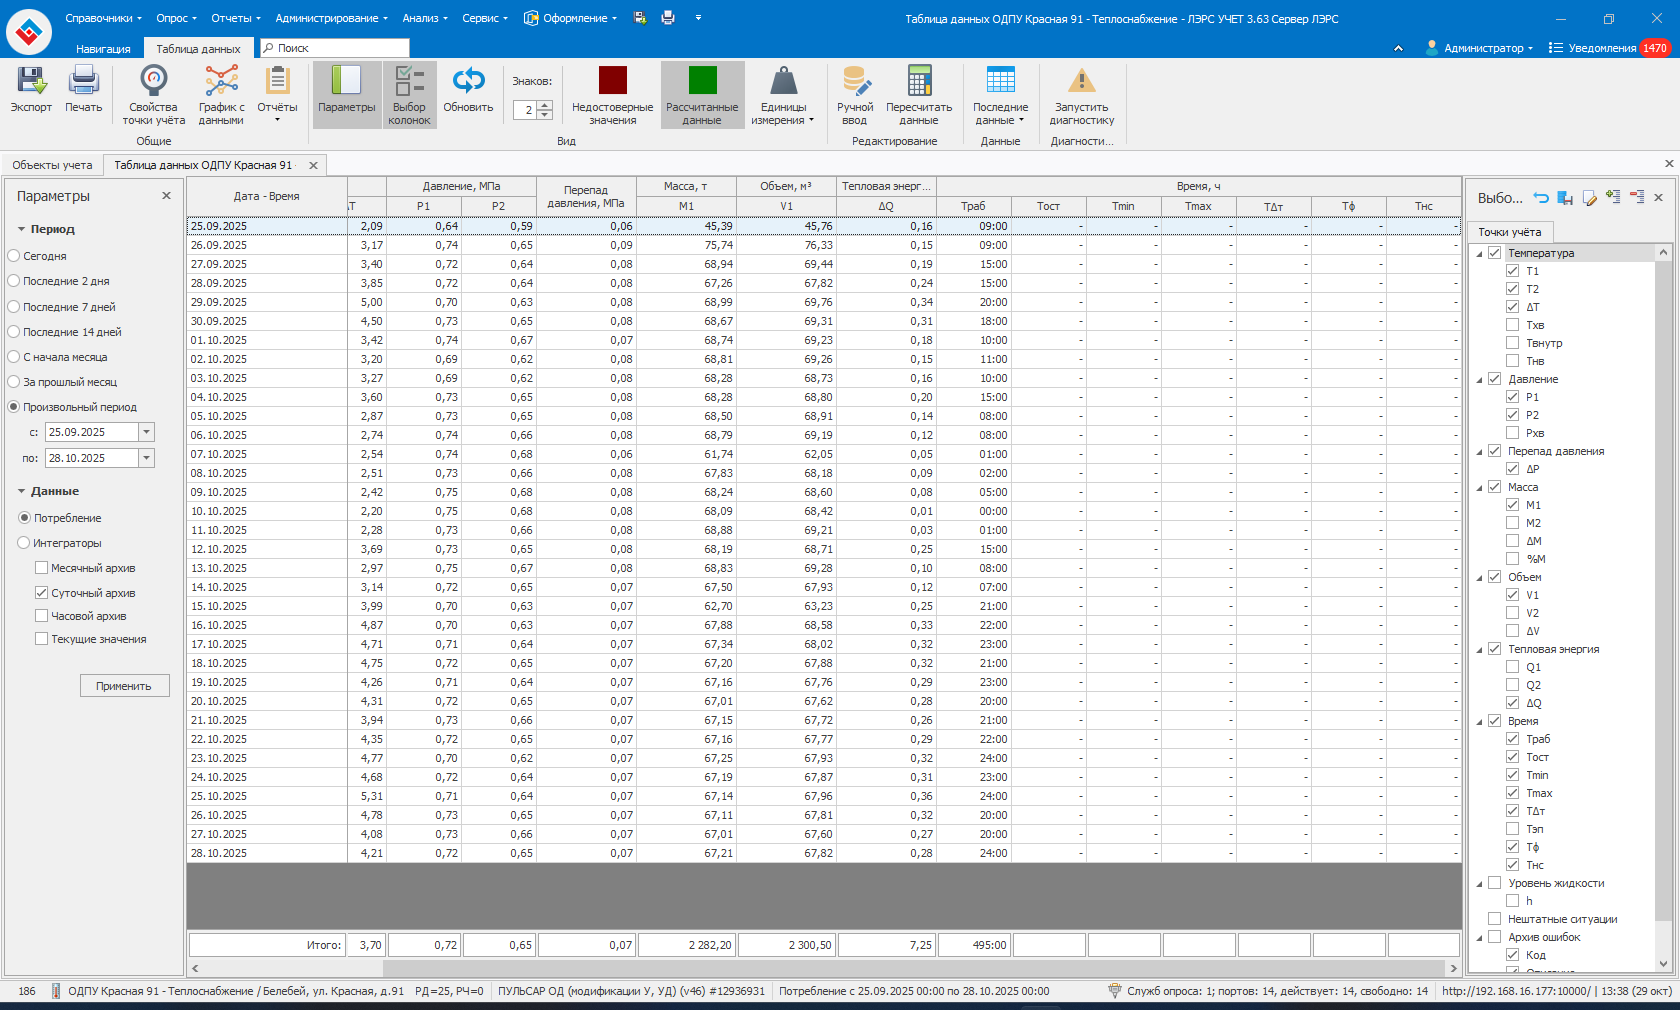Enable the Месячный архив checkbox
The image size is (1680, 1010).
click(42, 568)
